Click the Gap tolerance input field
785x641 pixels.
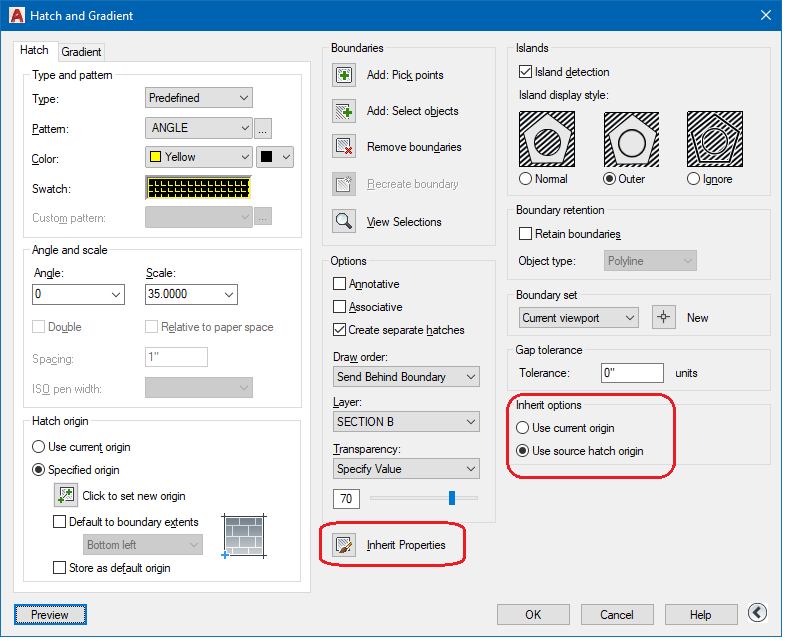coord(632,373)
